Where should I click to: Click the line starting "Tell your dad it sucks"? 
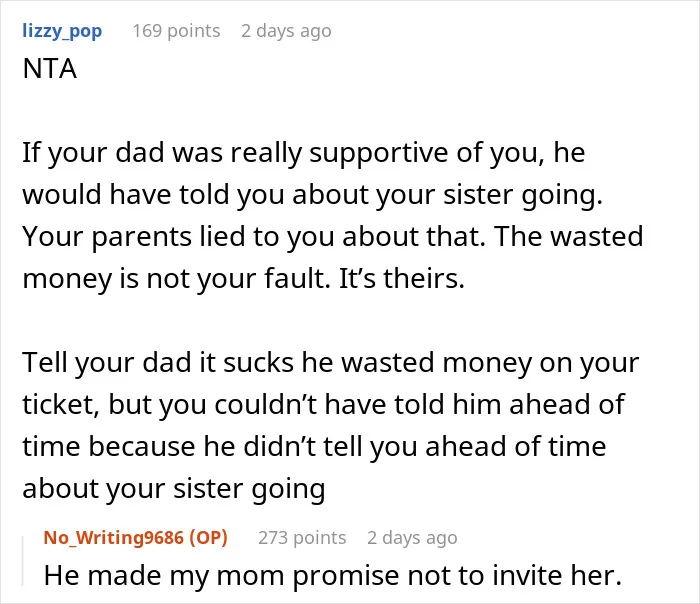pos(331,362)
